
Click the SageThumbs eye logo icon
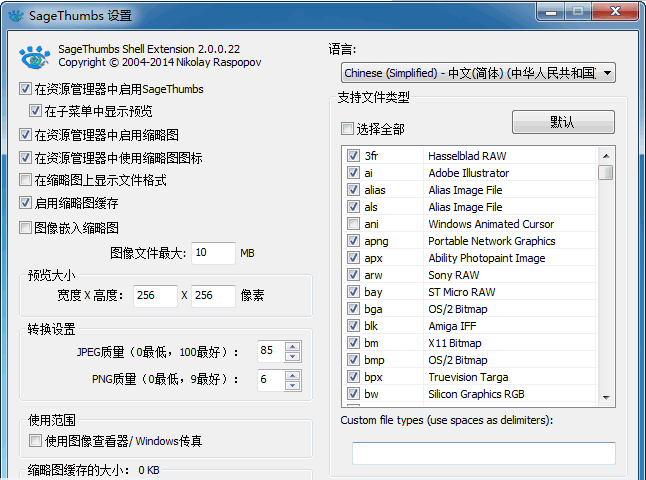35,57
